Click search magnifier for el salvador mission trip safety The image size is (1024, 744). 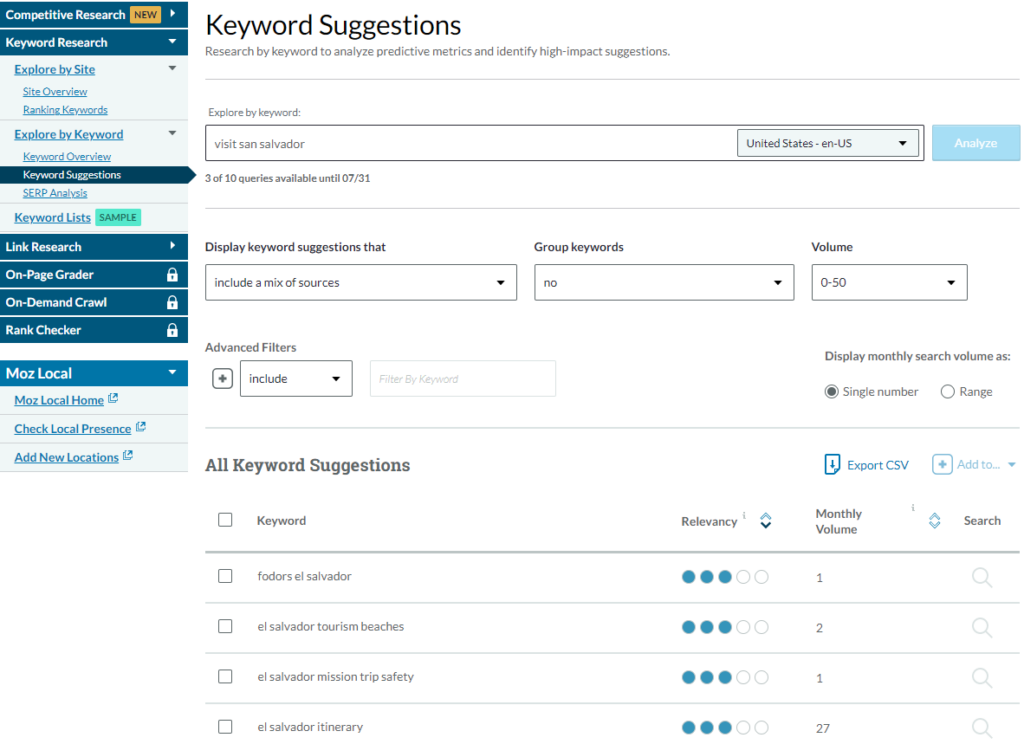coord(981,677)
